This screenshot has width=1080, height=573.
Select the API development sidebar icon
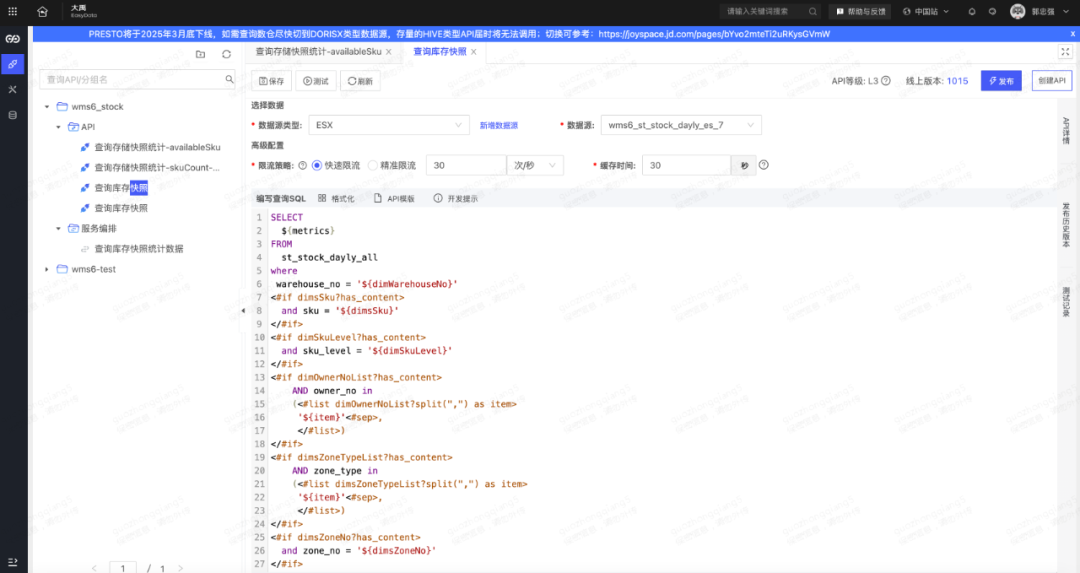click(x=12, y=64)
